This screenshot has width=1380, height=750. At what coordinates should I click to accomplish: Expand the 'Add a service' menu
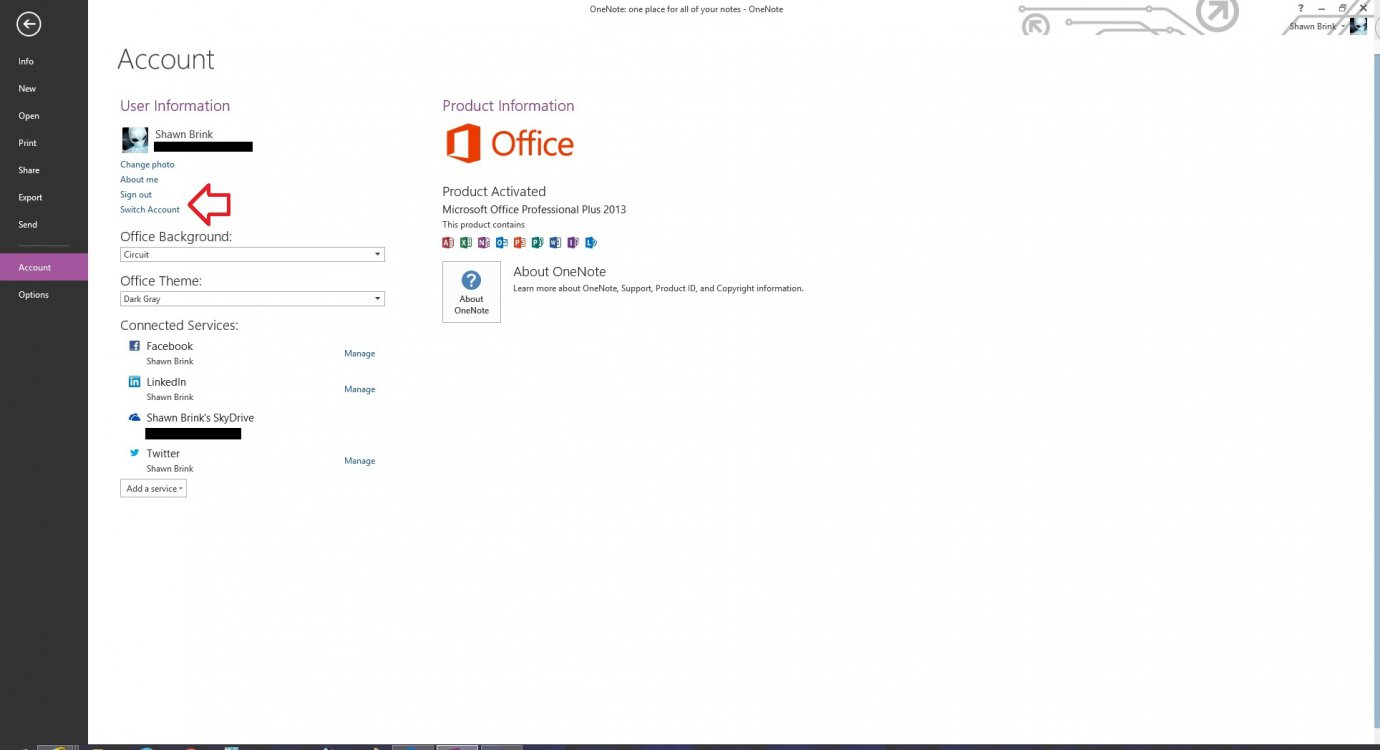point(153,488)
